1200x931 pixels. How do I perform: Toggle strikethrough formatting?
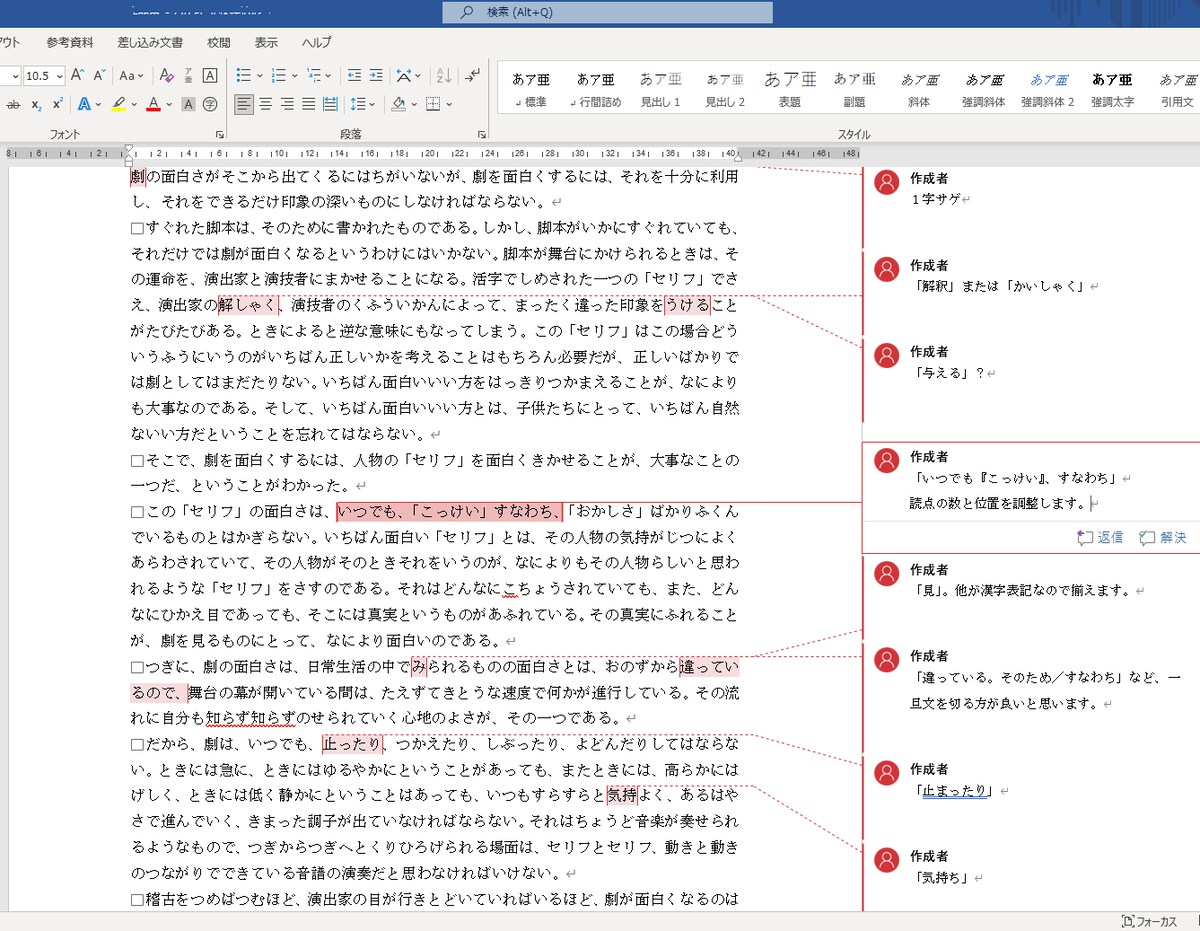14,104
